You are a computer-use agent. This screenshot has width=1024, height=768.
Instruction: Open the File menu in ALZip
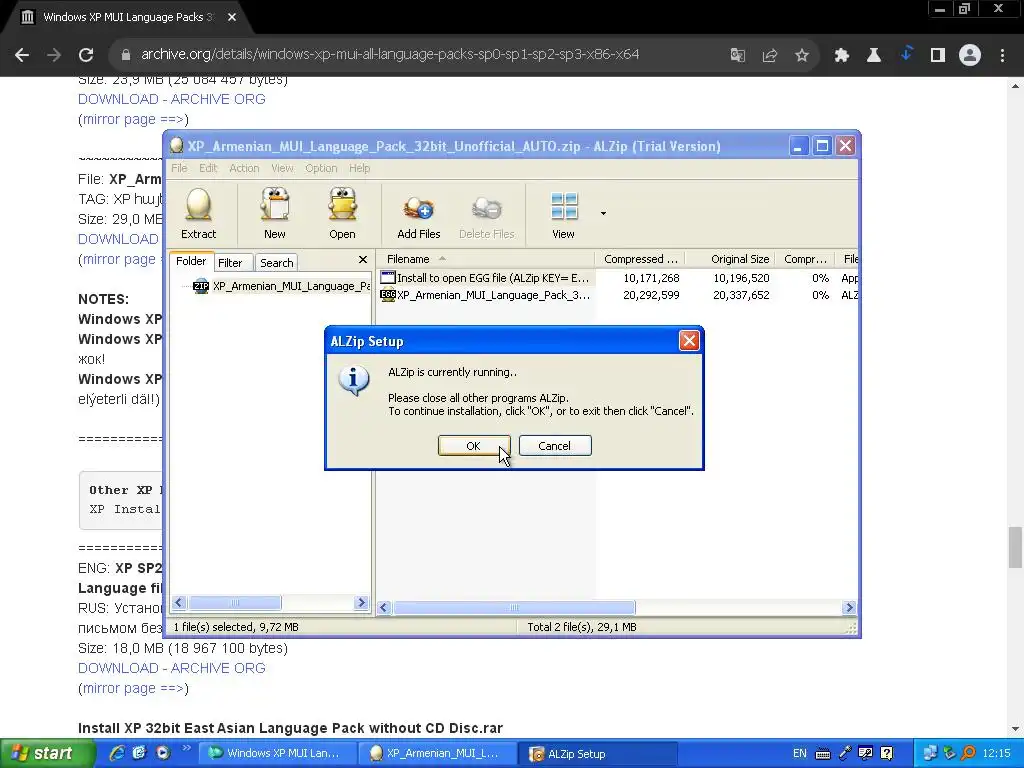point(179,168)
